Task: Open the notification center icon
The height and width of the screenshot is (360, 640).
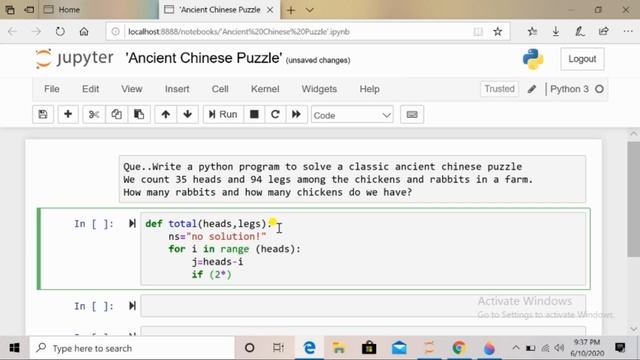Action: click(x=620, y=348)
